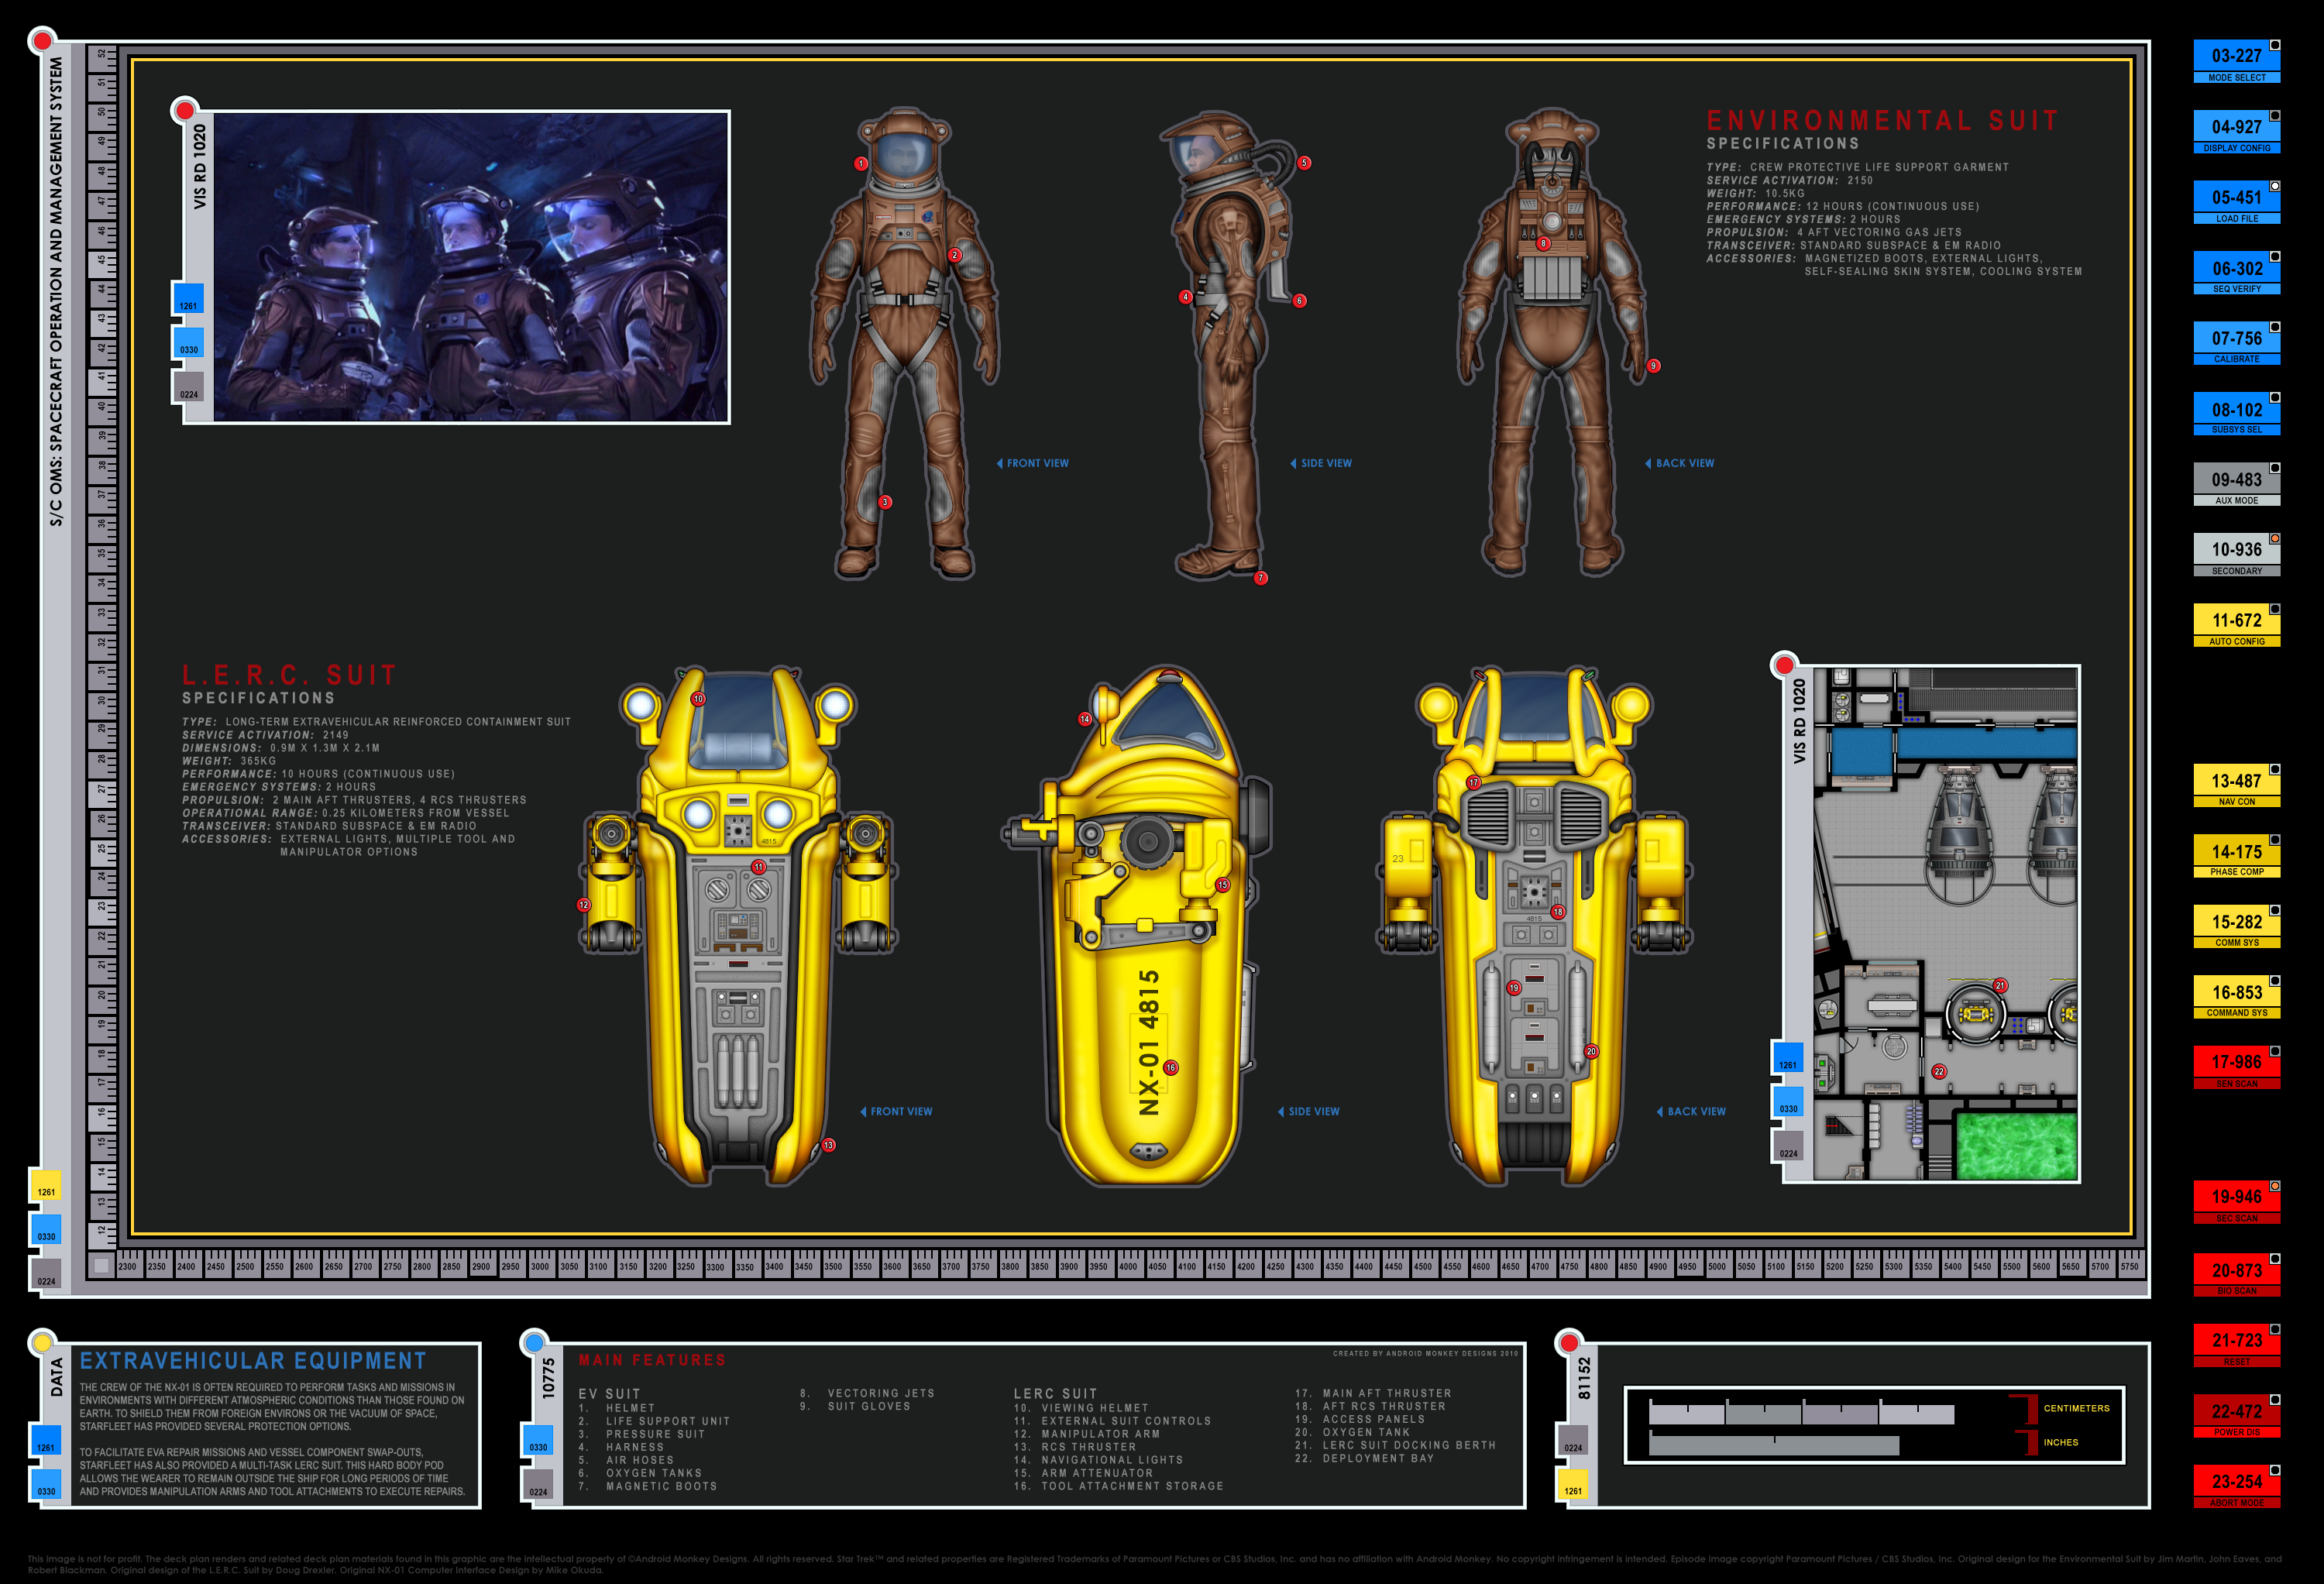Toggle indicator light on 05-451 button
The height and width of the screenshot is (1584, 2324).
(2275, 186)
